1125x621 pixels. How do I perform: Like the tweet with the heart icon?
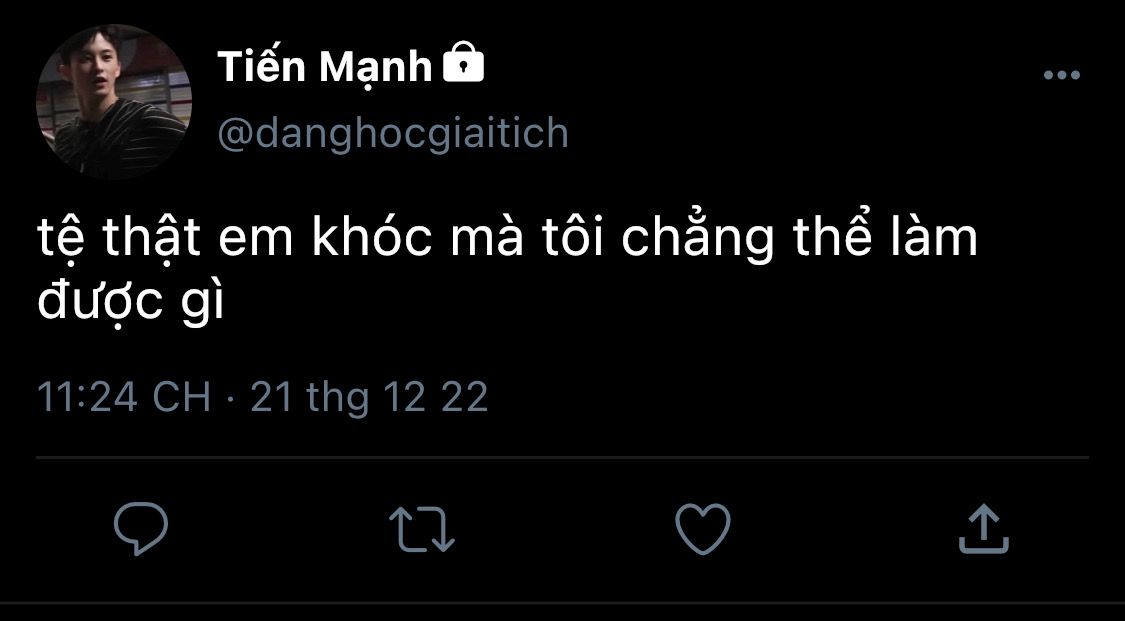click(703, 528)
